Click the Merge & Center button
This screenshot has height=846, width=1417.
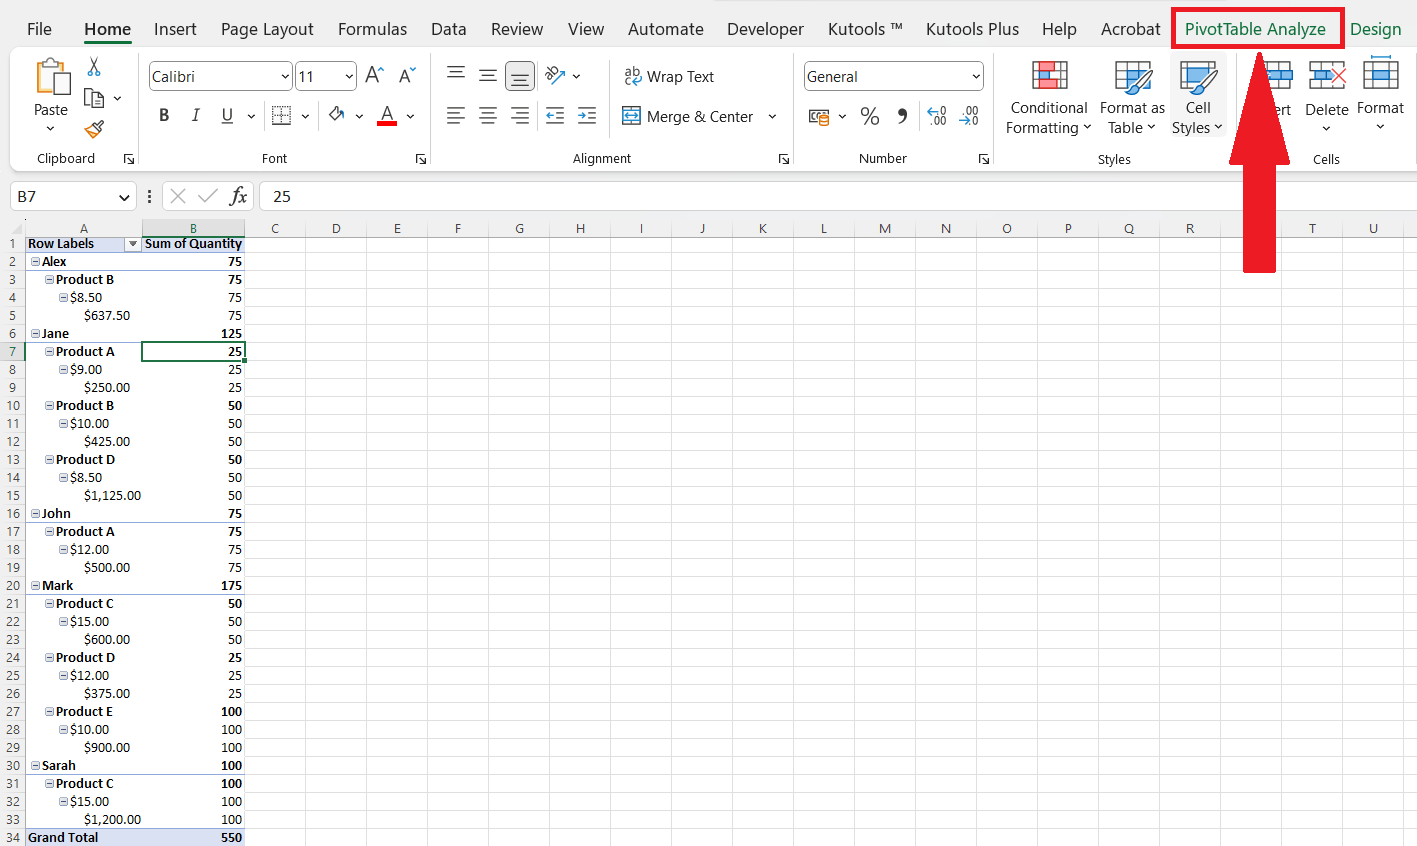click(690, 116)
